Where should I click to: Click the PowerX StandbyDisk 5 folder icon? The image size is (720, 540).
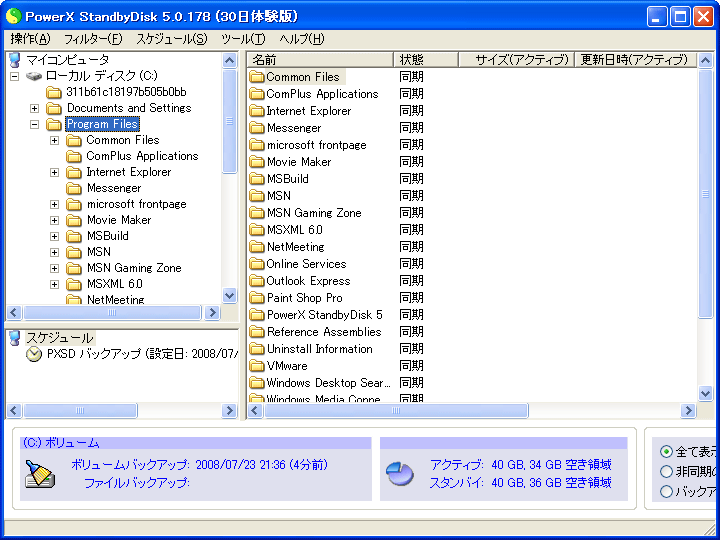point(257,315)
